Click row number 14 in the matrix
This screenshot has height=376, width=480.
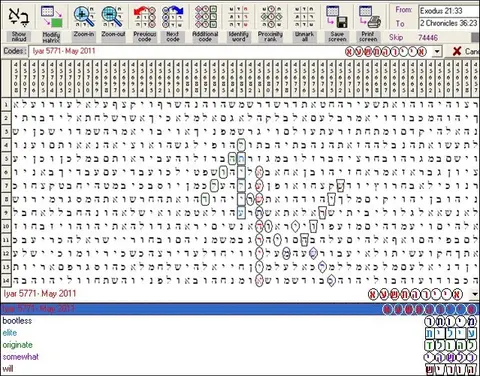coord(6,280)
